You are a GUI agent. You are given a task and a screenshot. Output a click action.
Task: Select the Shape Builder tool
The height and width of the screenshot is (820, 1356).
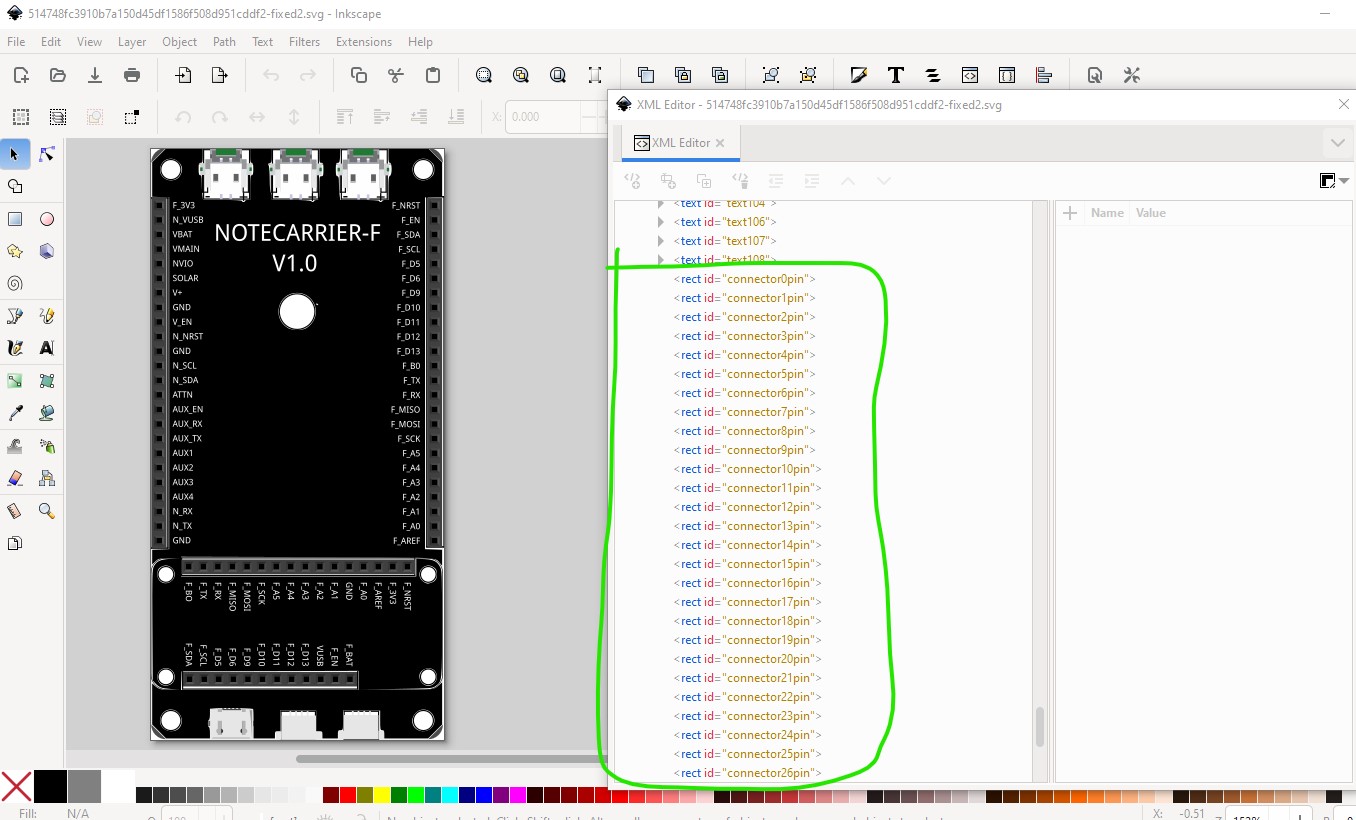click(15, 187)
